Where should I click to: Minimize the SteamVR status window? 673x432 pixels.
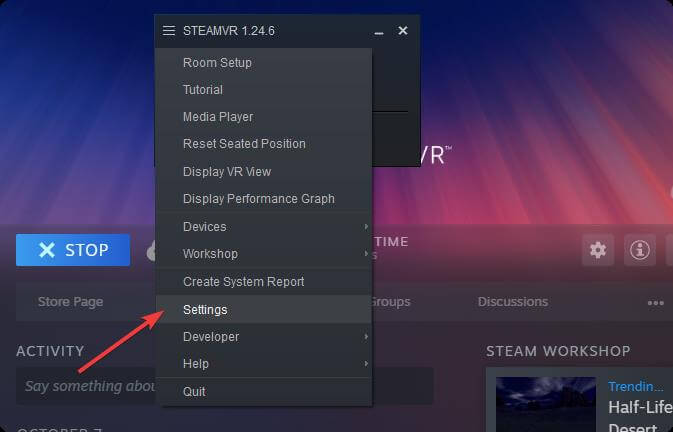379,33
